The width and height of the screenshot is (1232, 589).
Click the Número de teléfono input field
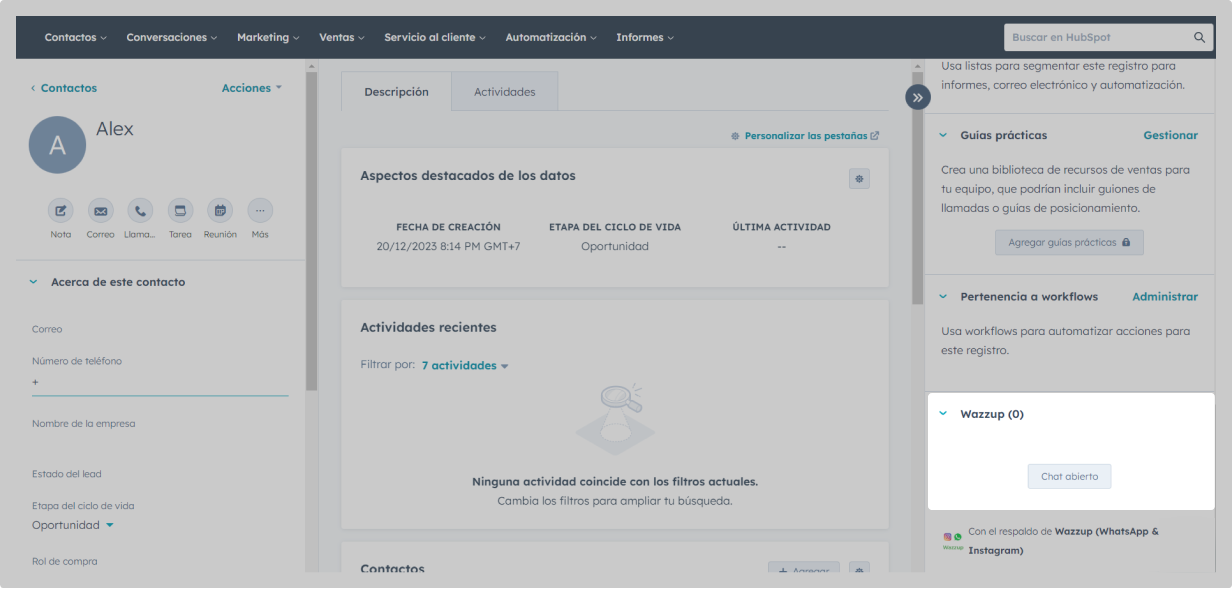[x=160, y=383]
